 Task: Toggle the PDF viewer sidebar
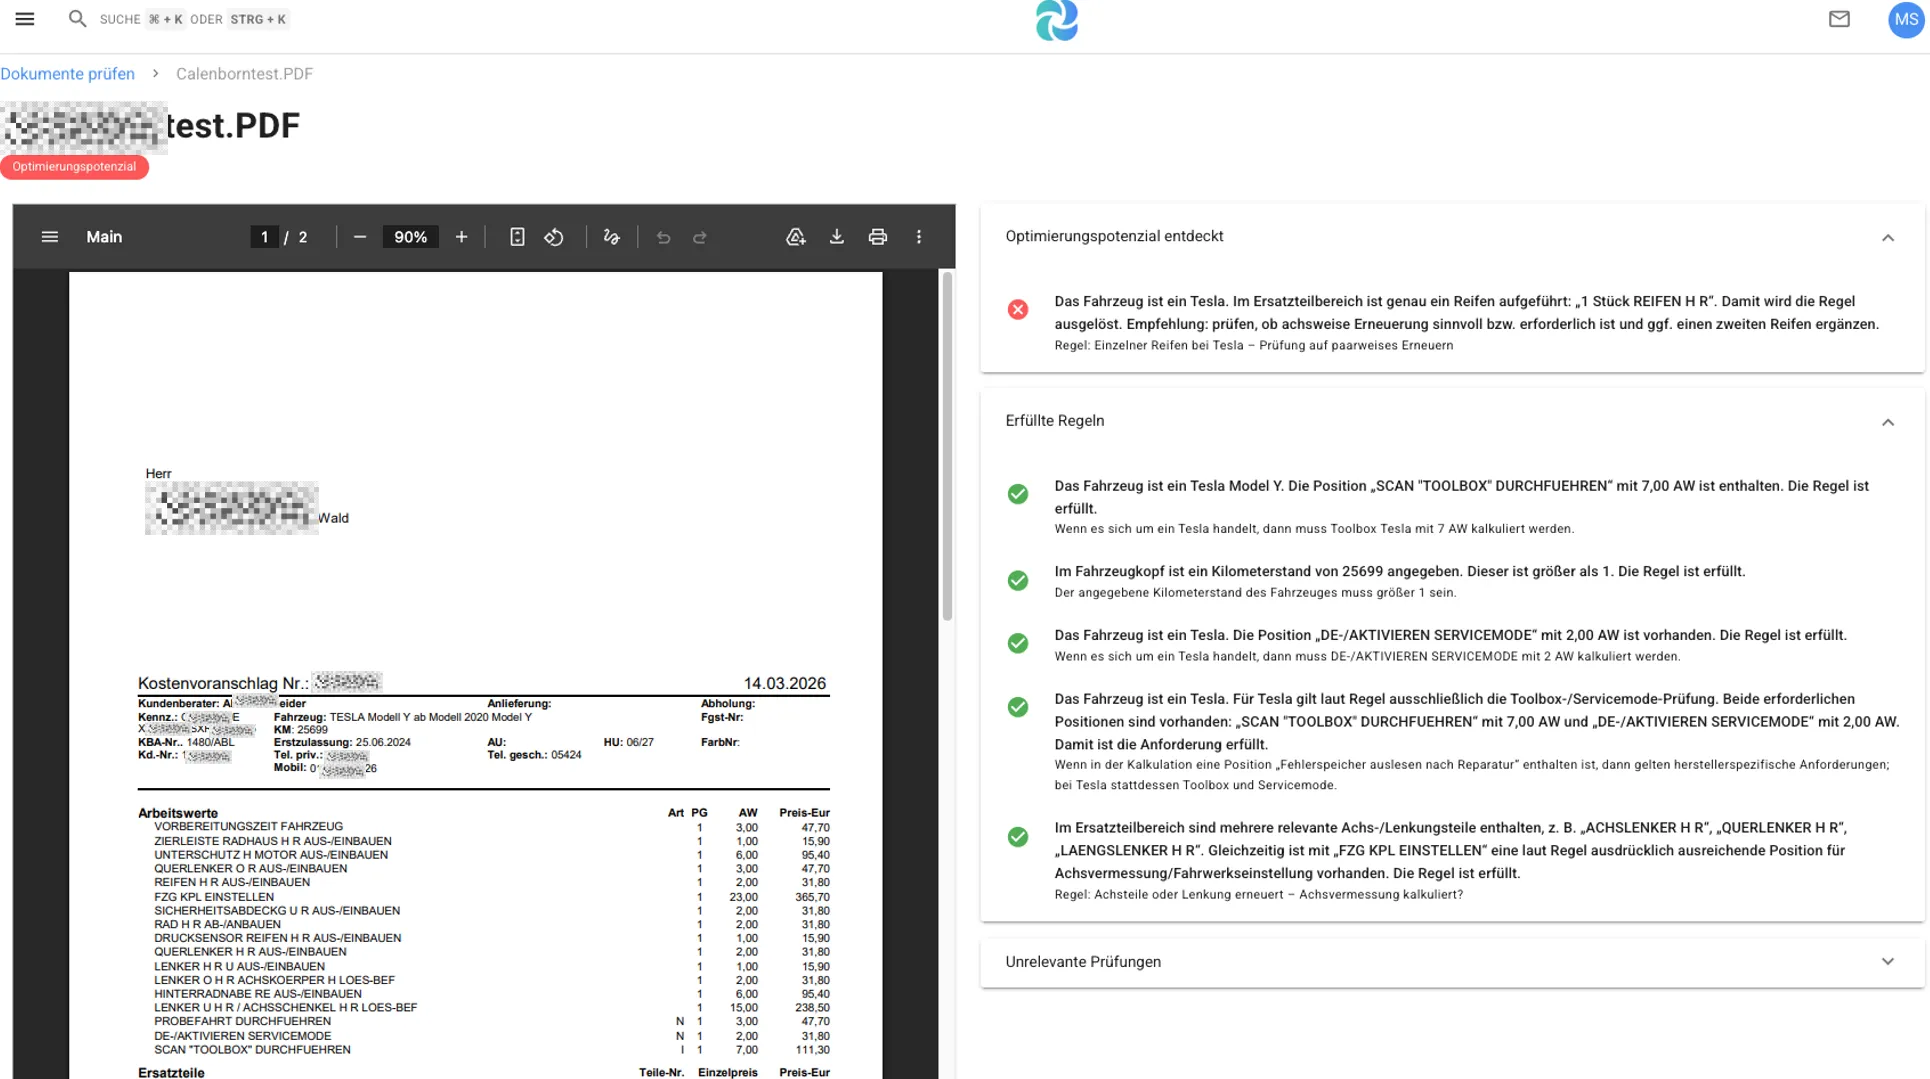coord(50,237)
